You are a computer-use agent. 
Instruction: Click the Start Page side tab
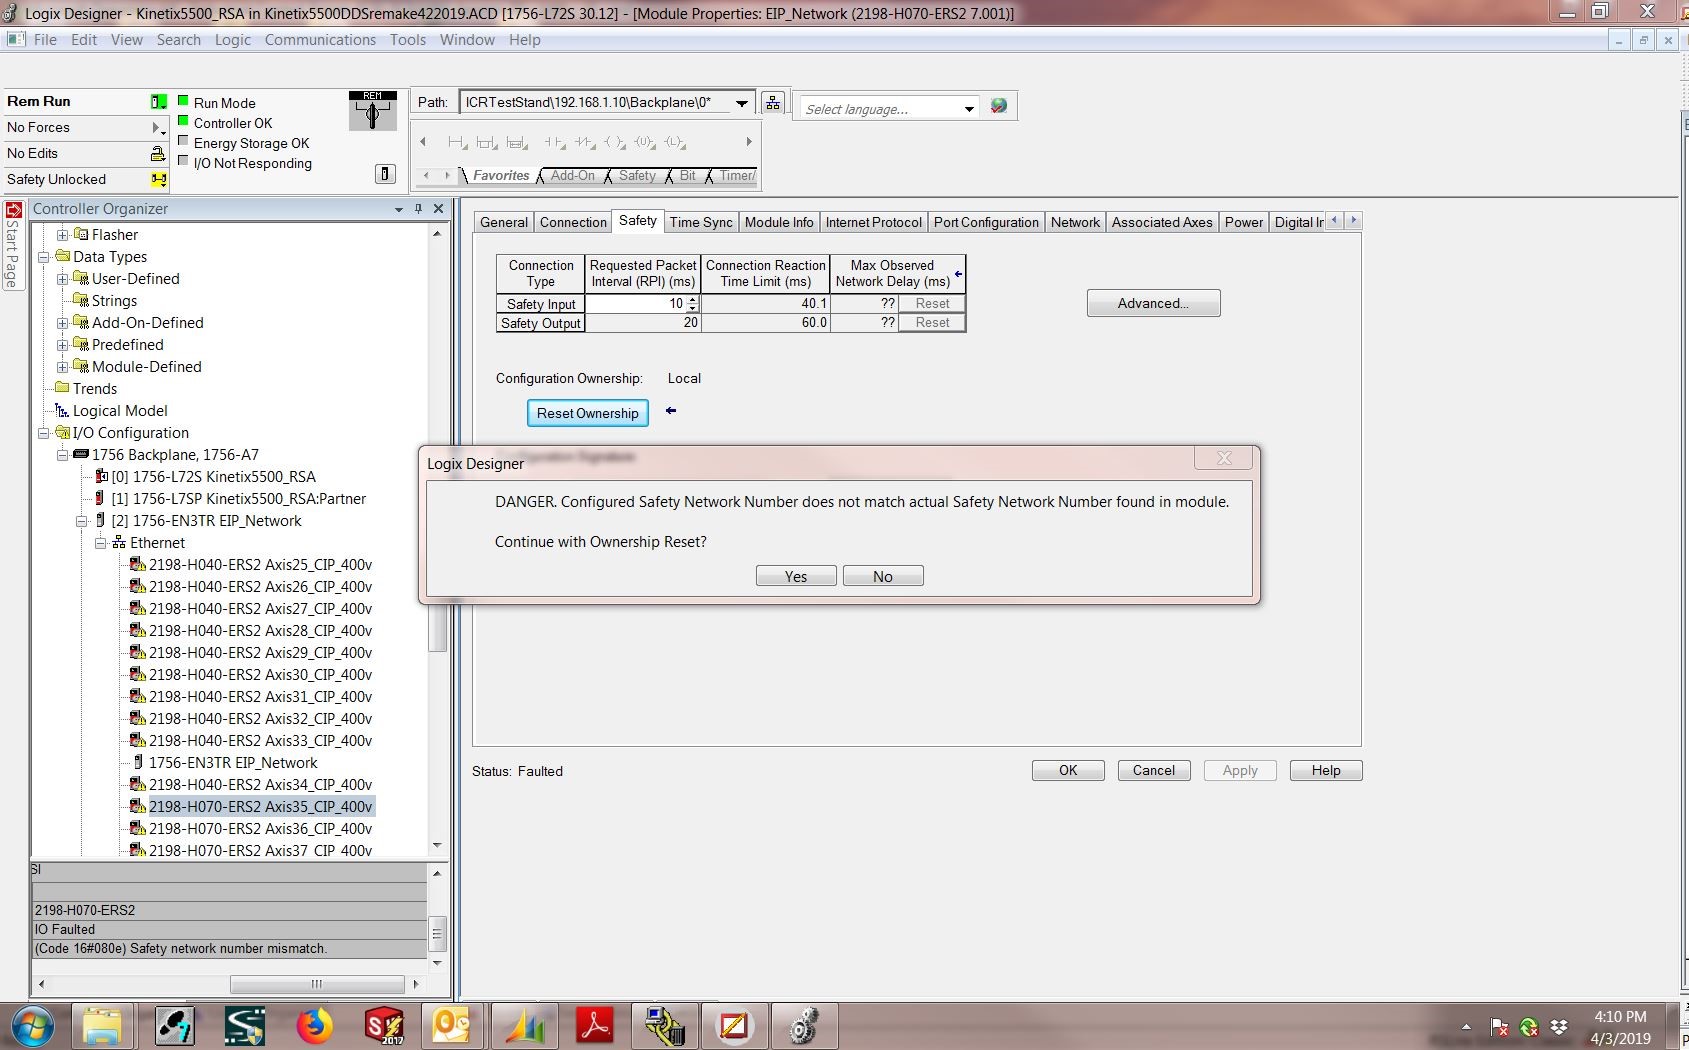[x=13, y=245]
